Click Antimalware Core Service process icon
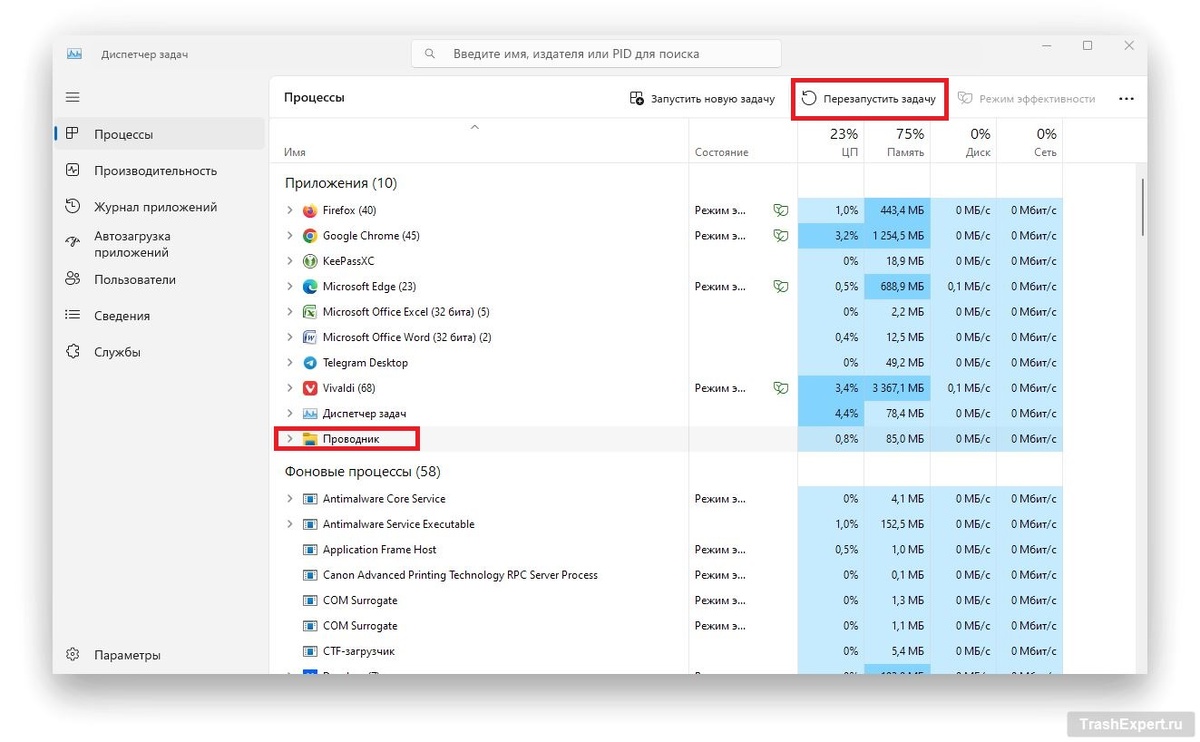 [310, 499]
